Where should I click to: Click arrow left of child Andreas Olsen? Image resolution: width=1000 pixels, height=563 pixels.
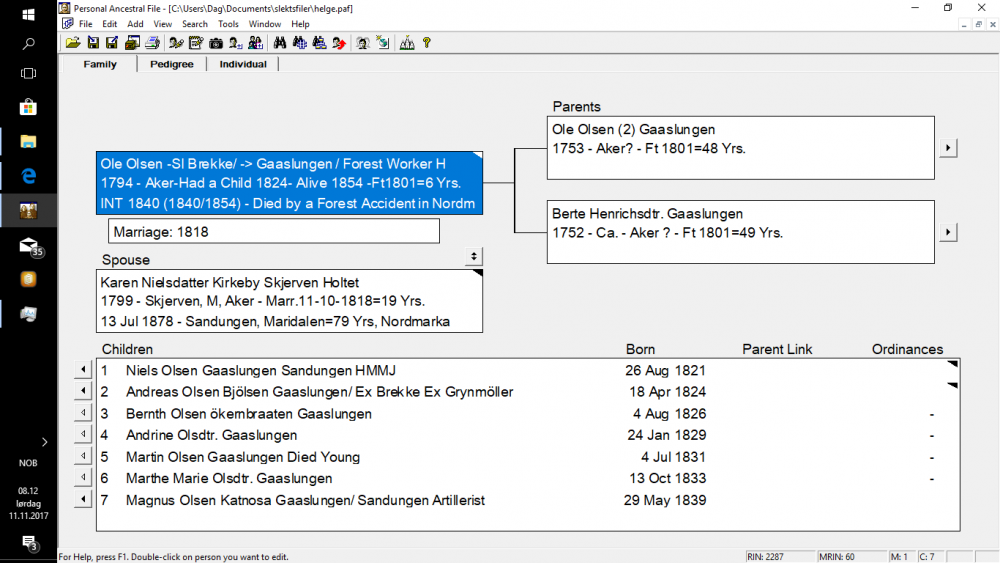pos(83,391)
